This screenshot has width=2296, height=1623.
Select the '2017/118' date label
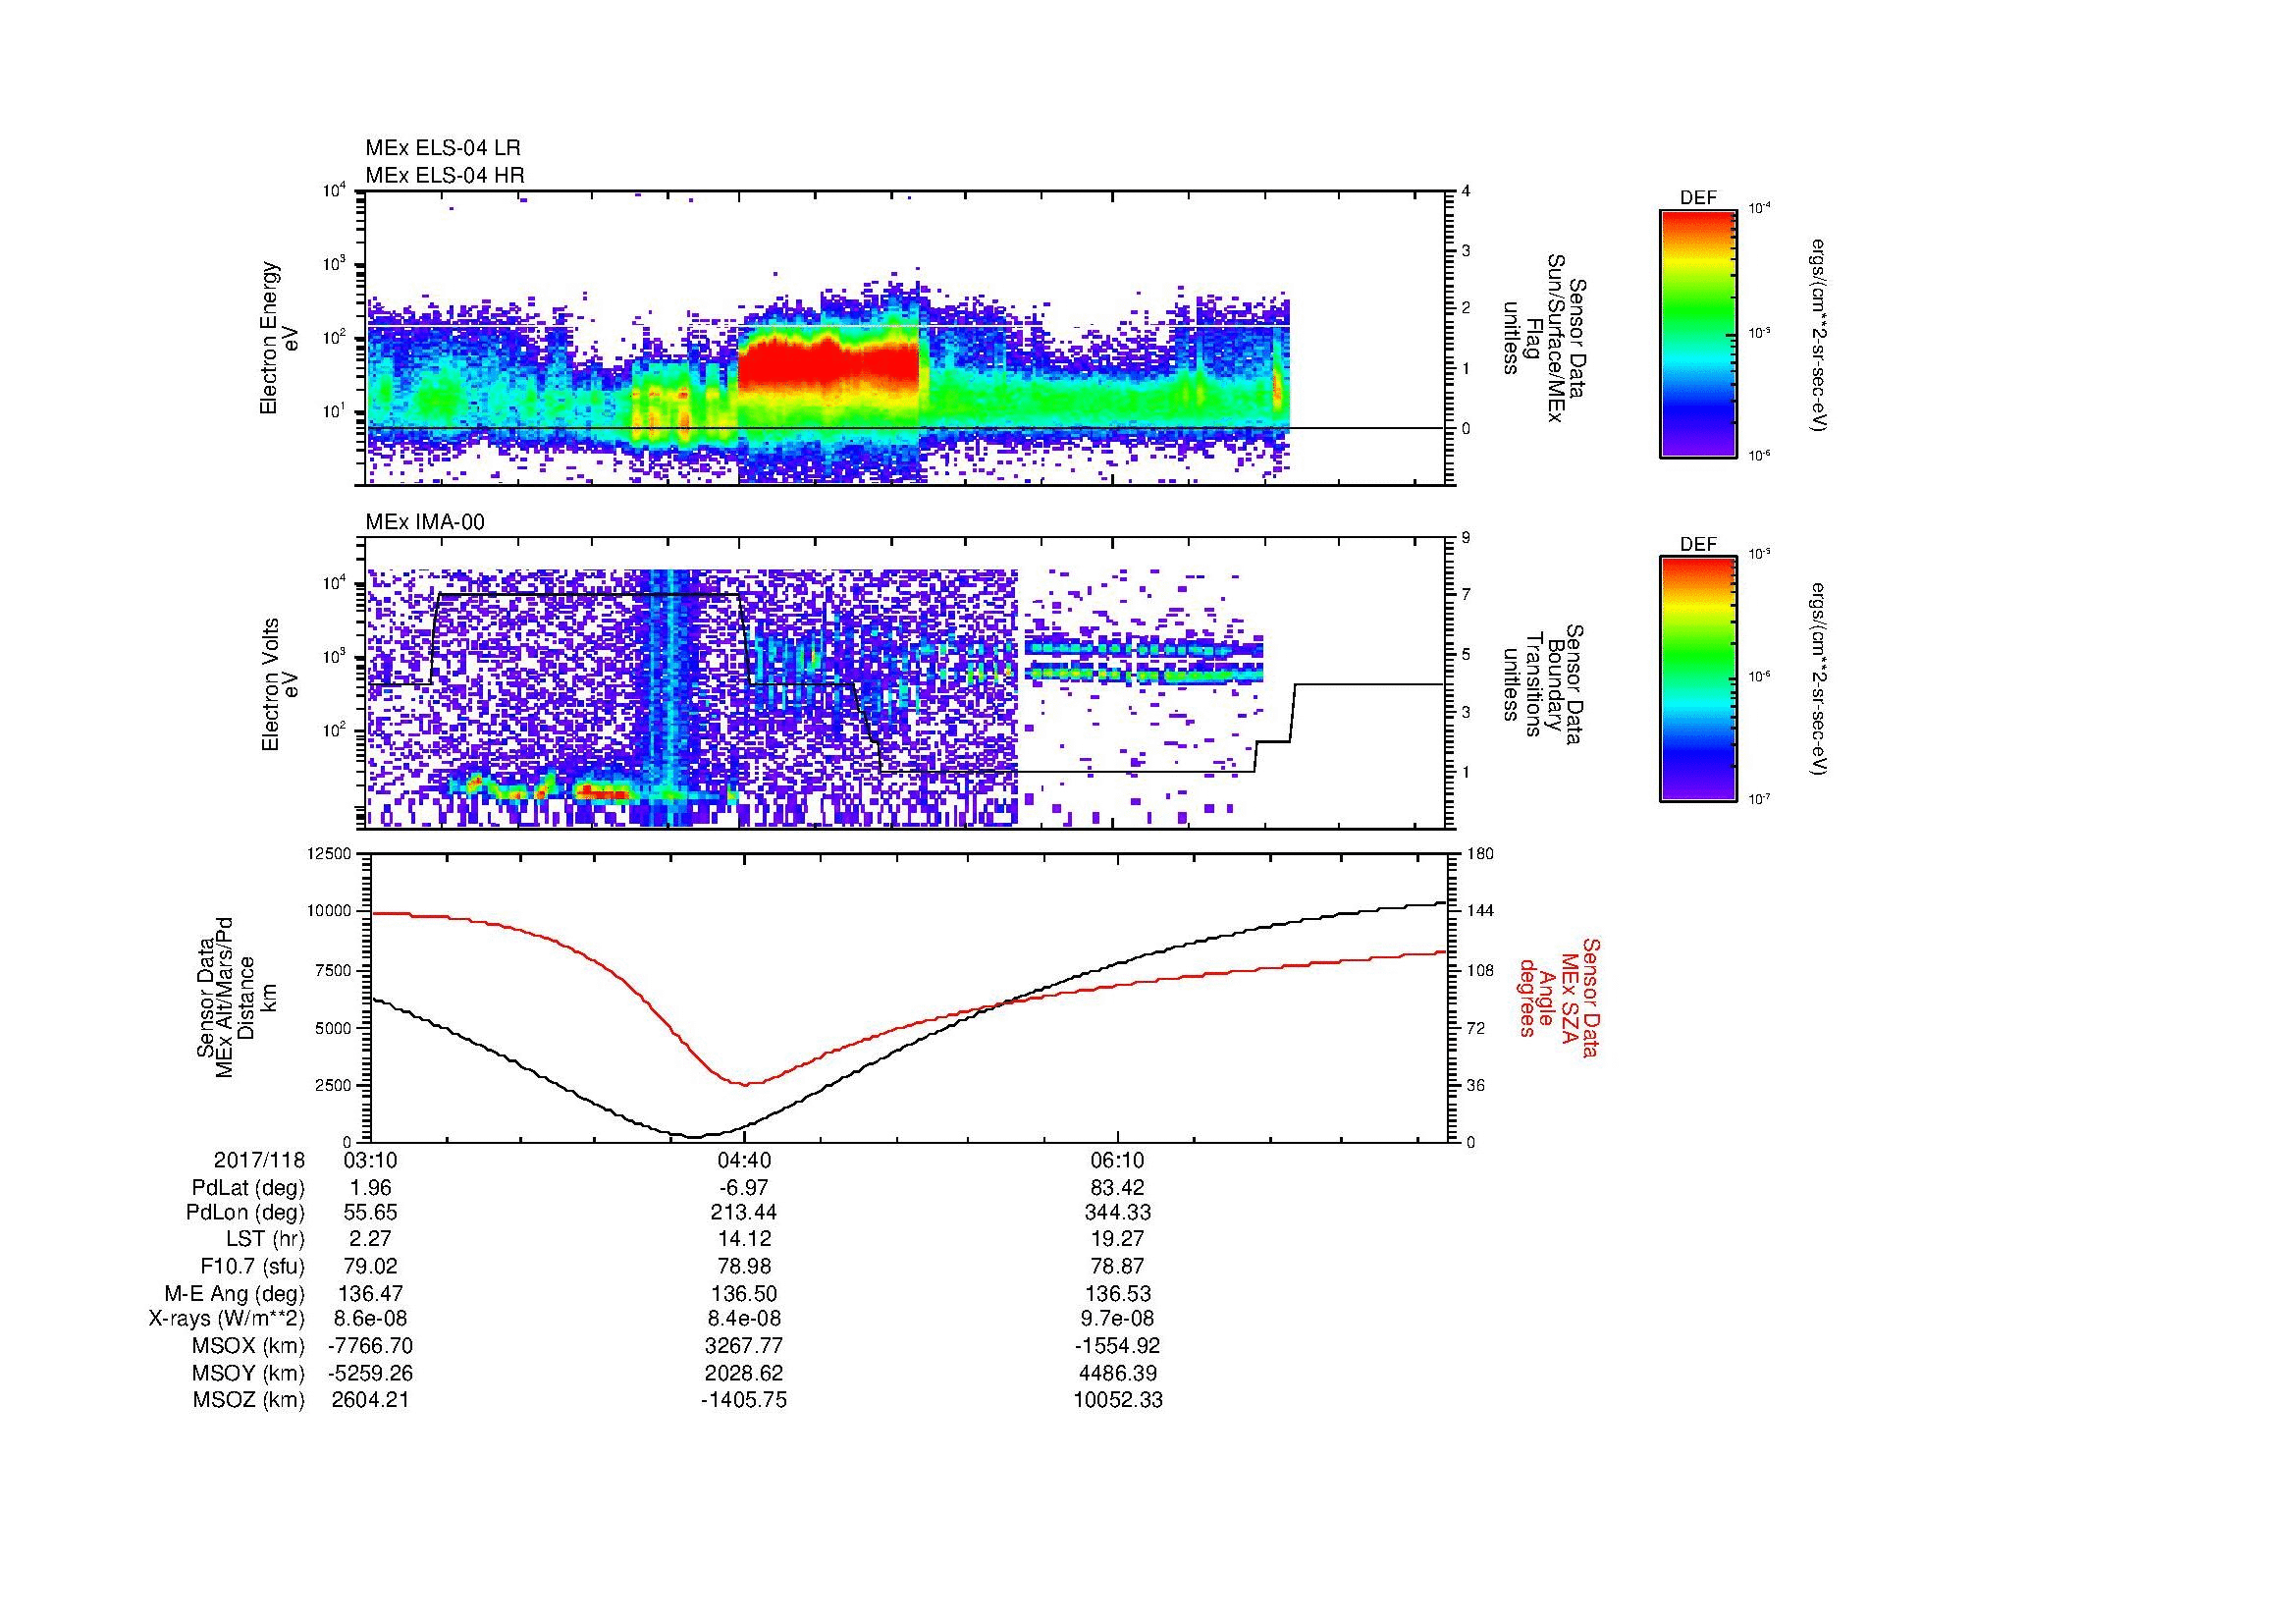pyautogui.click(x=259, y=1161)
